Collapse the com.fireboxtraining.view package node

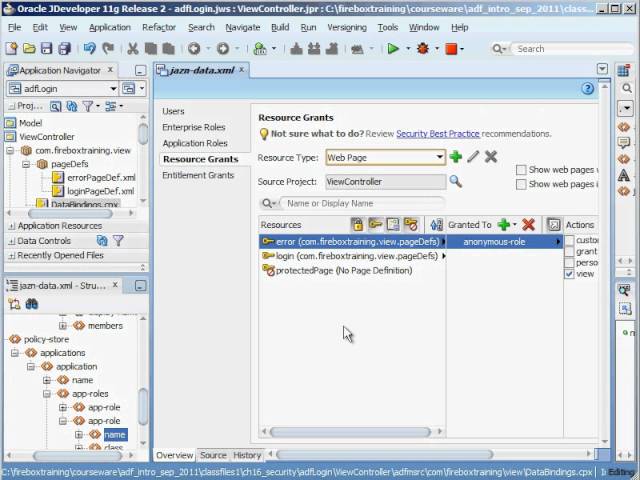click(x=10, y=151)
